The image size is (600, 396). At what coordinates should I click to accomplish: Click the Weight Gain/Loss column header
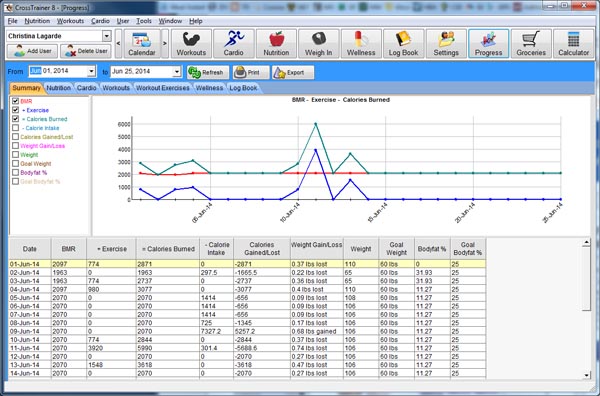316,249
